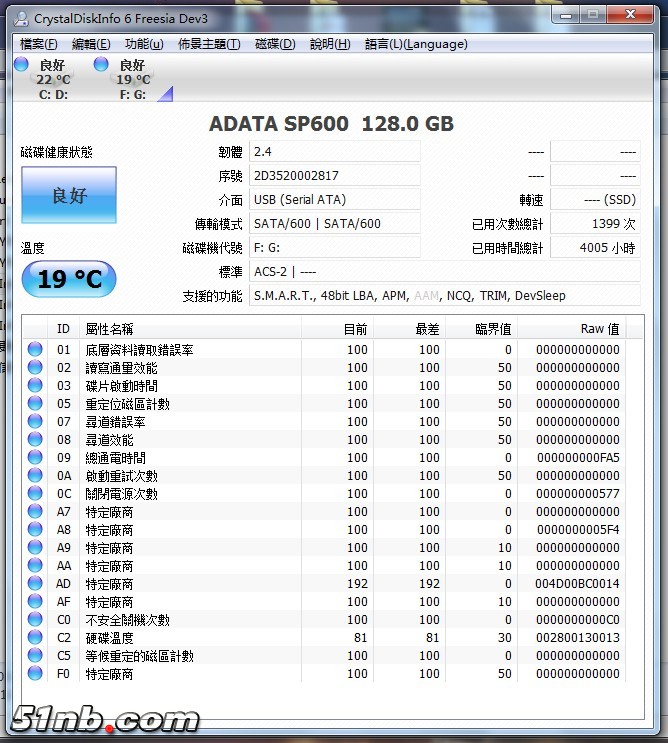668x743 pixels.
Task: Click the CrystalDiskInfo title bar app icon
Action: 19,18
